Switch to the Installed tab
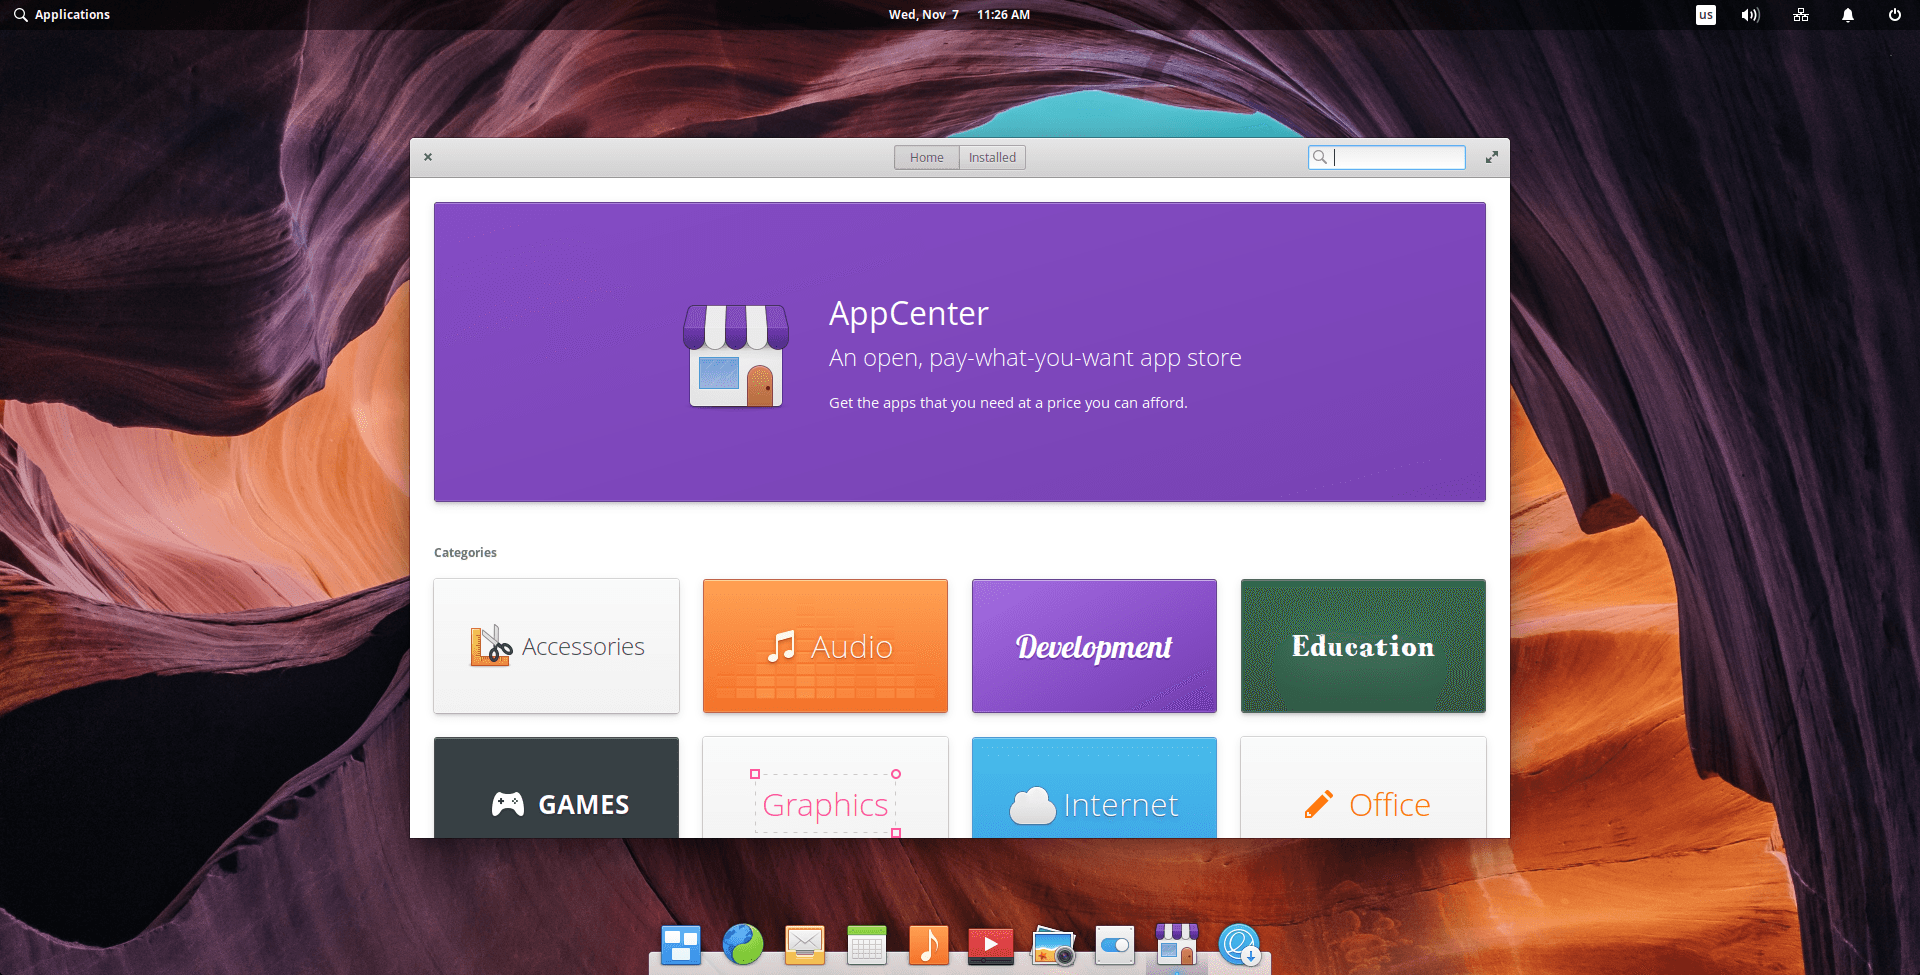 coord(992,157)
